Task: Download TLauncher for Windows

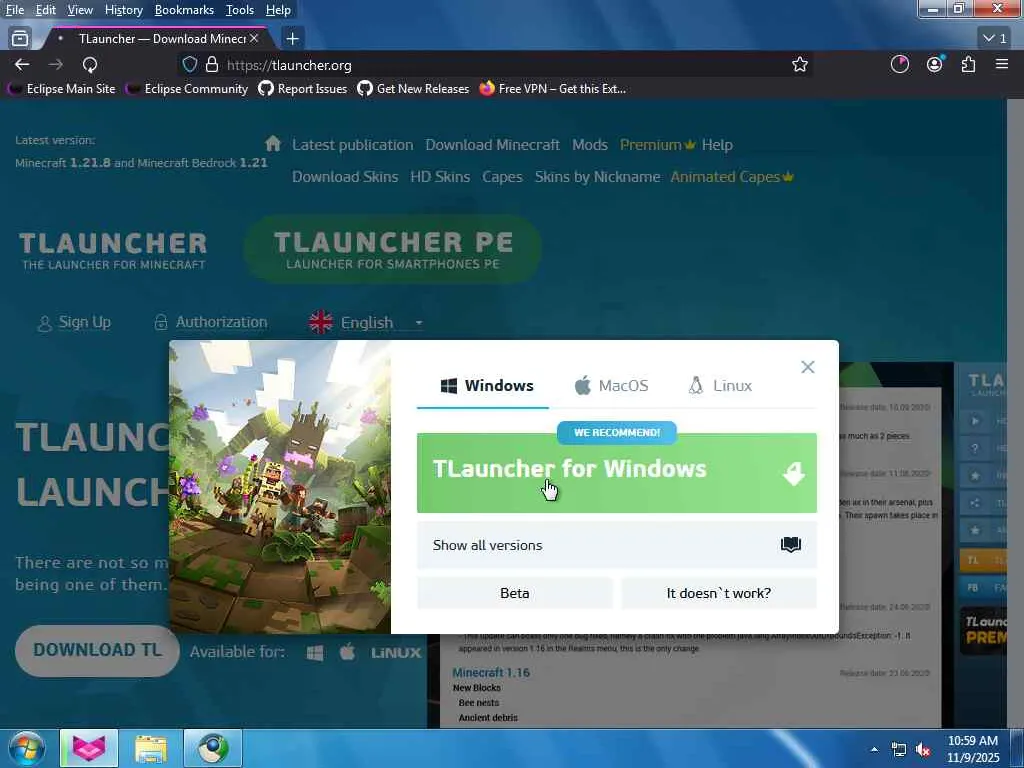Action: point(616,473)
